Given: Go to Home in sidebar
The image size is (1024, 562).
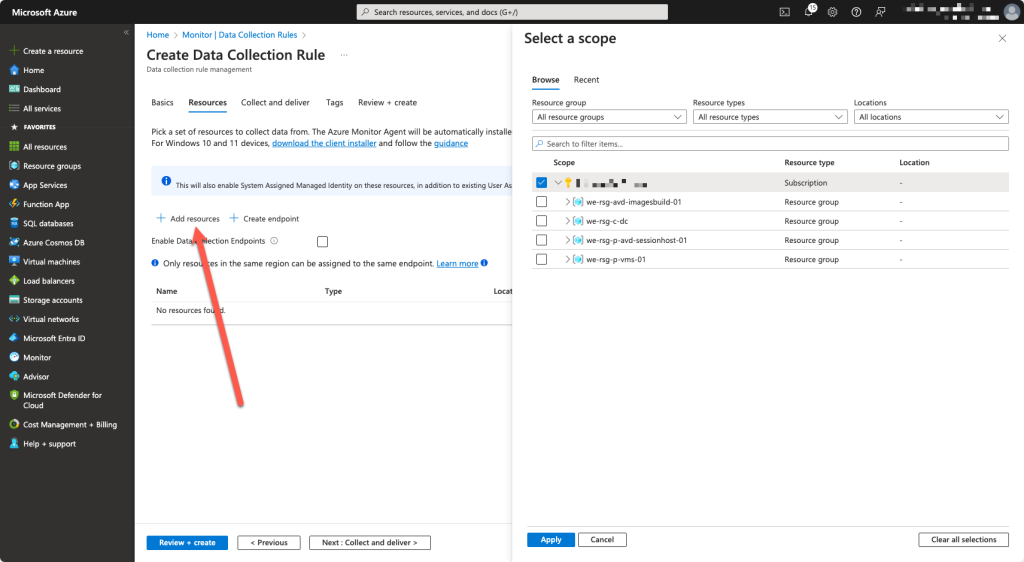Looking at the screenshot, I should pyautogui.click(x=33, y=70).
